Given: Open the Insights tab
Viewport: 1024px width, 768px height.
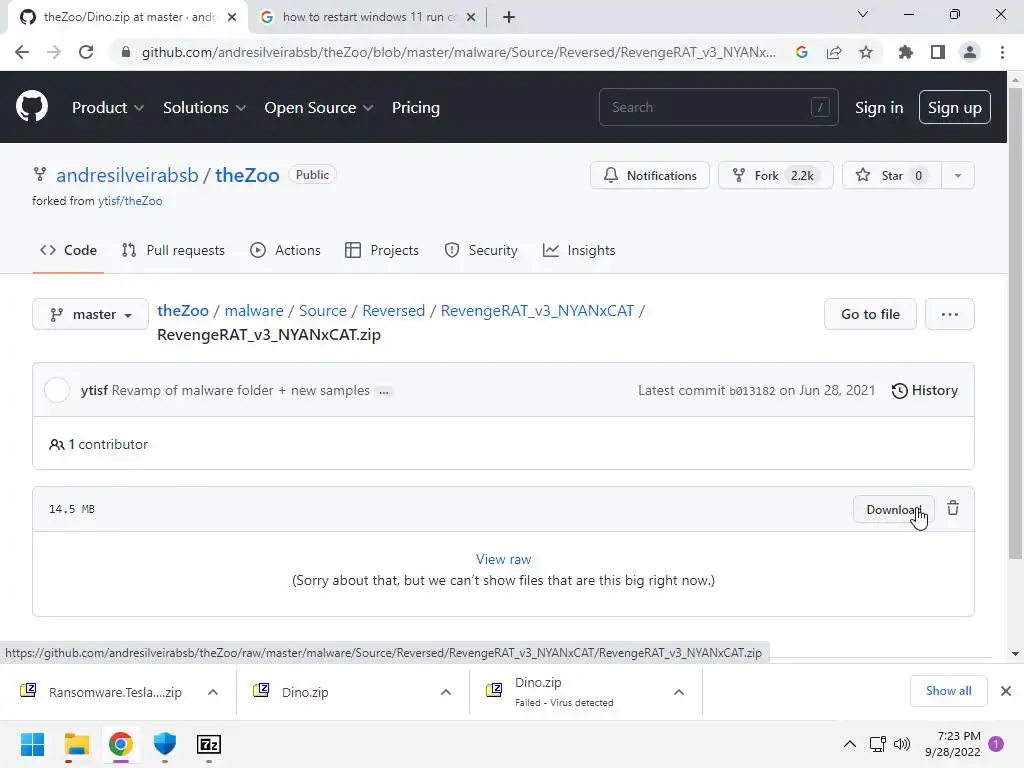Looking at the screenshot, I should tap(579, 250).
